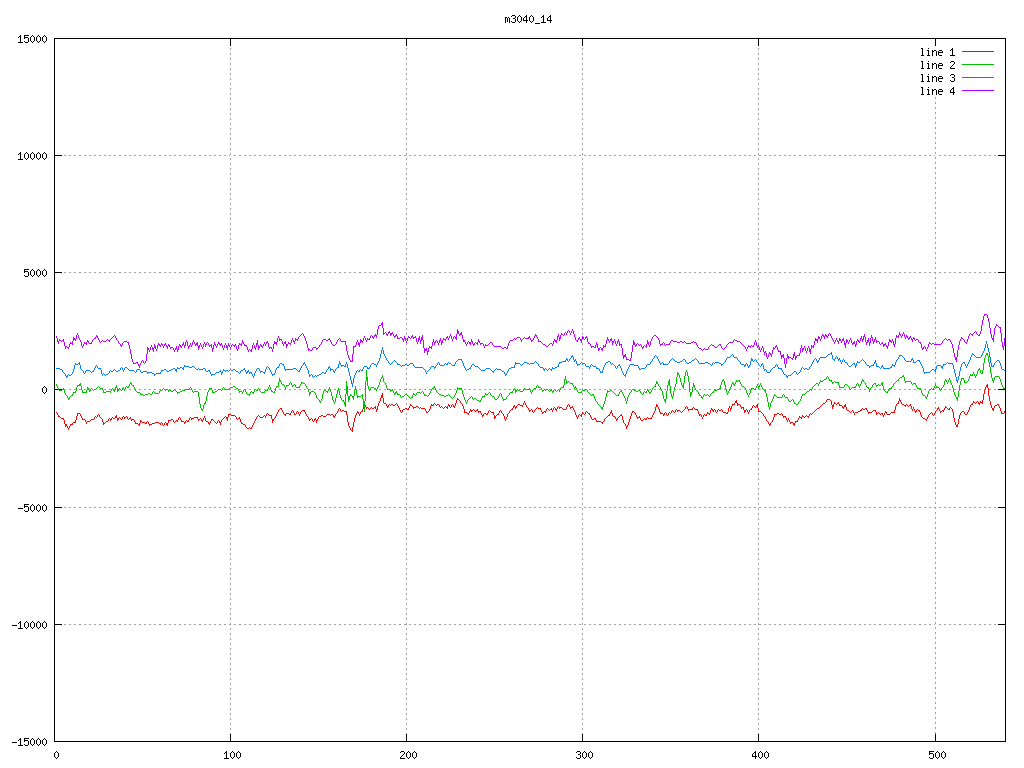Click the y-axis label 5000

(x=35, y=273)
